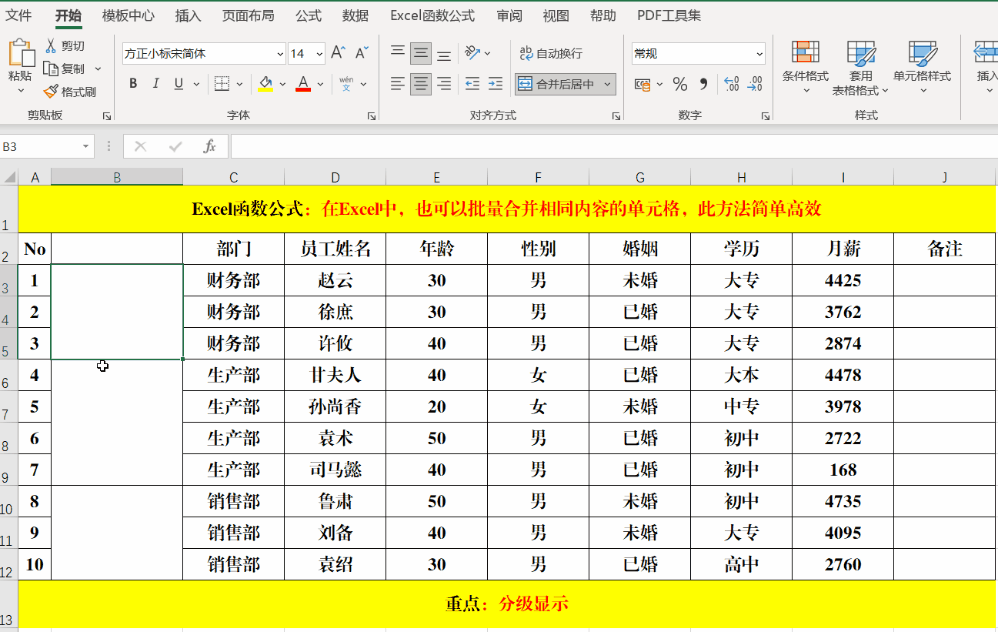Viewport: 998px width, 632px height.
Task: Open Cell Styles (单元格样式)
Action: coord(922,66)
